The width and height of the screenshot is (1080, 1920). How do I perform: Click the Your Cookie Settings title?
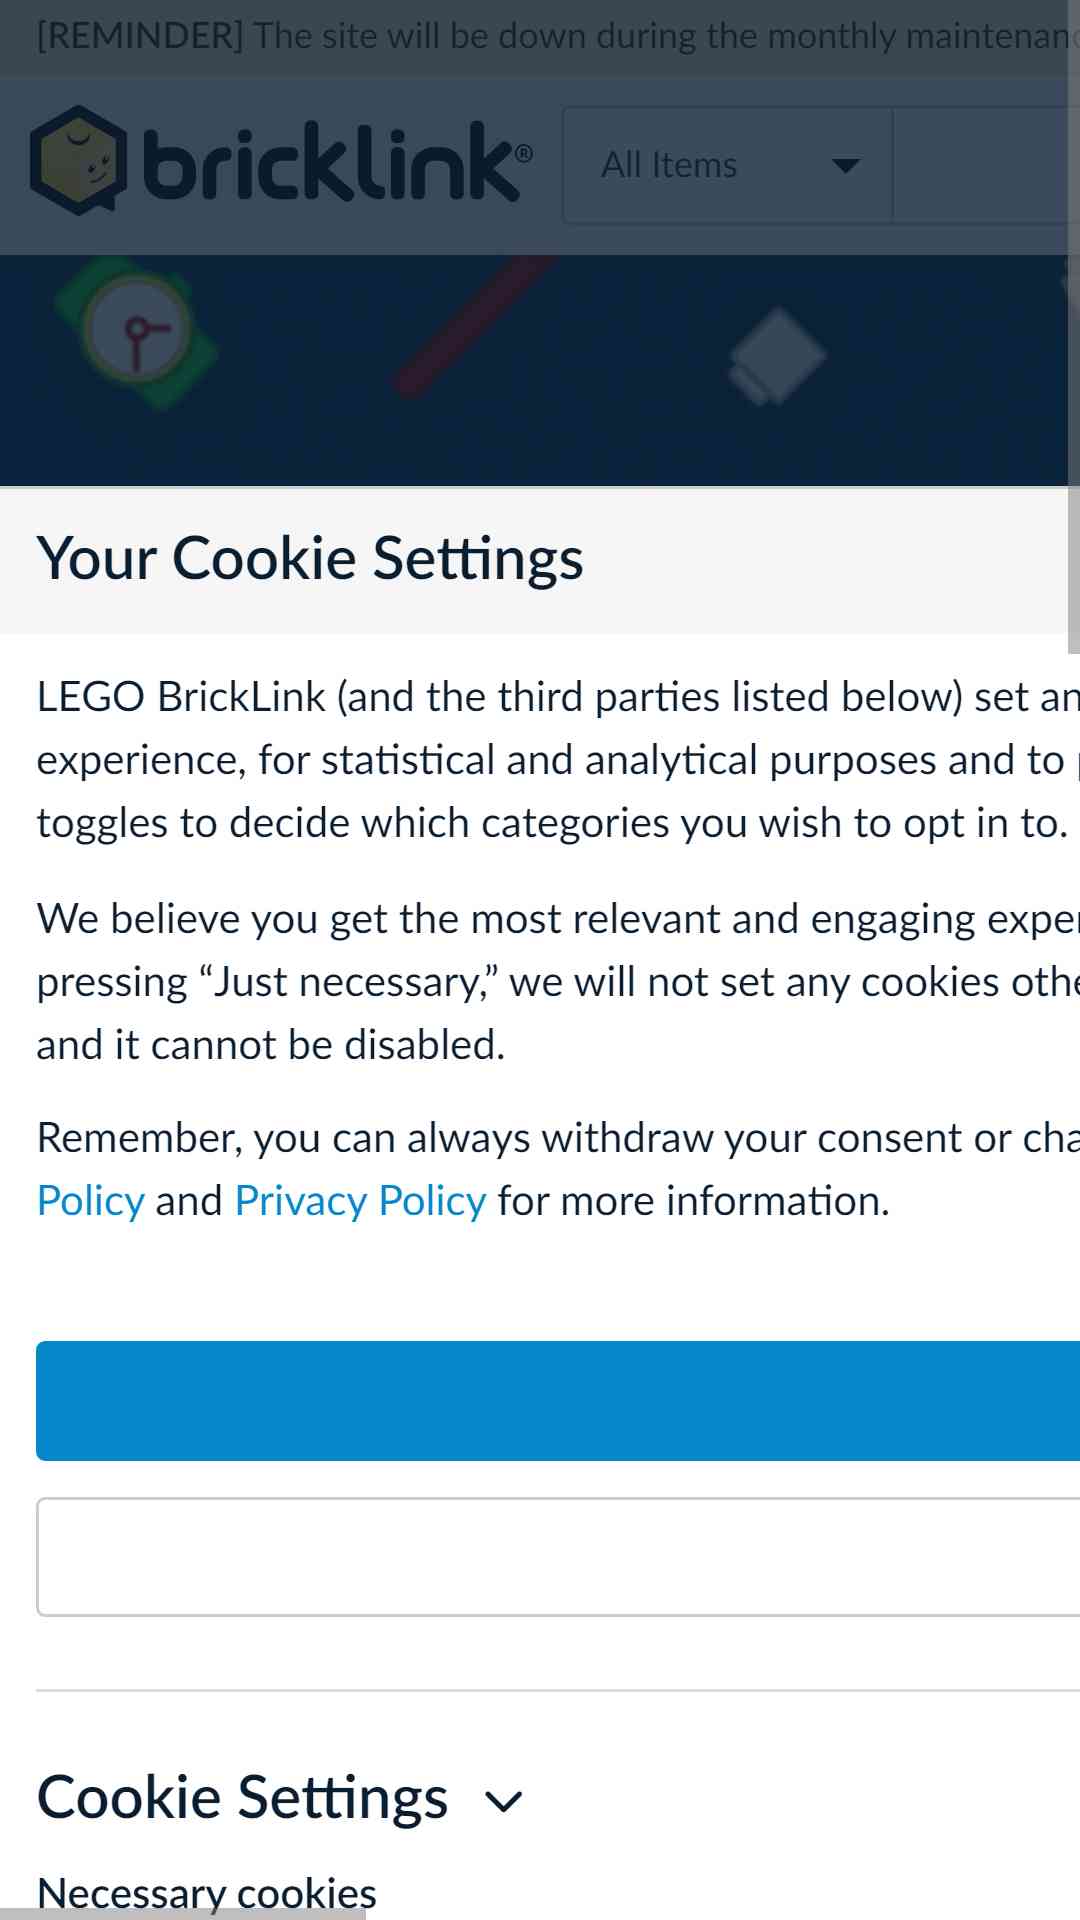pyautogui.click(x=310, y=558)
